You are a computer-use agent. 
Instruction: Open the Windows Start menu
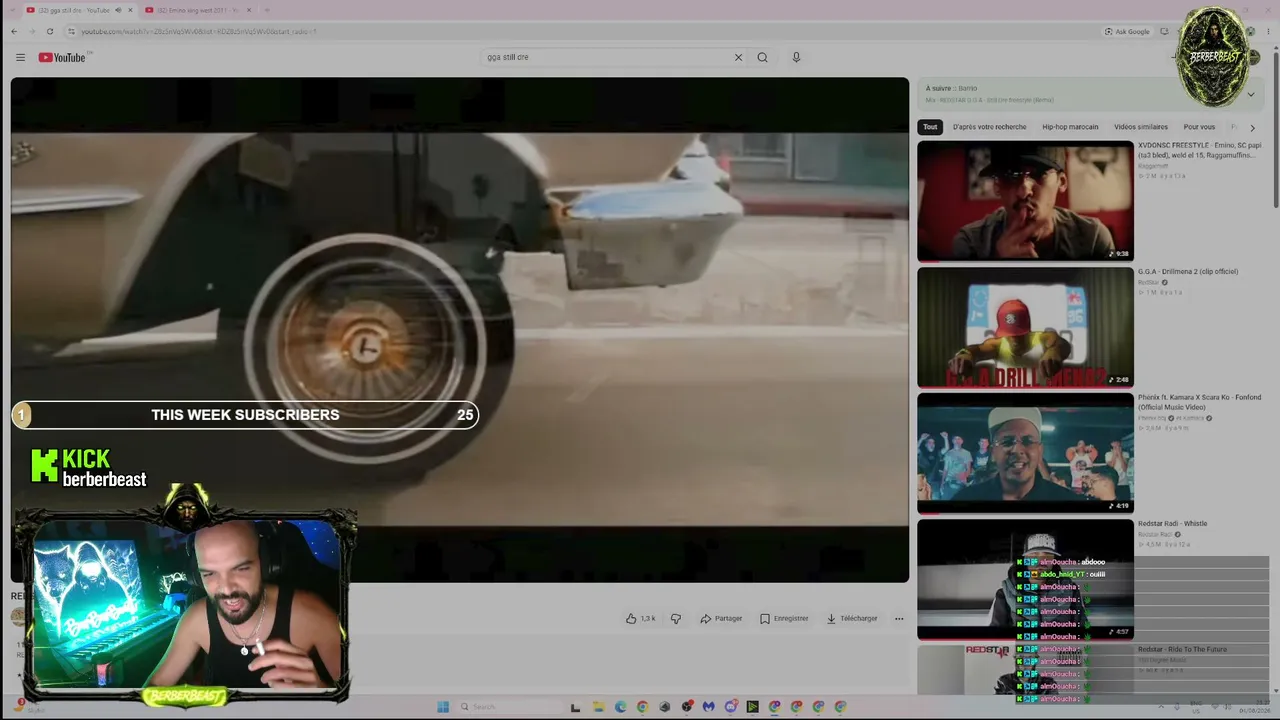point(443,707)
